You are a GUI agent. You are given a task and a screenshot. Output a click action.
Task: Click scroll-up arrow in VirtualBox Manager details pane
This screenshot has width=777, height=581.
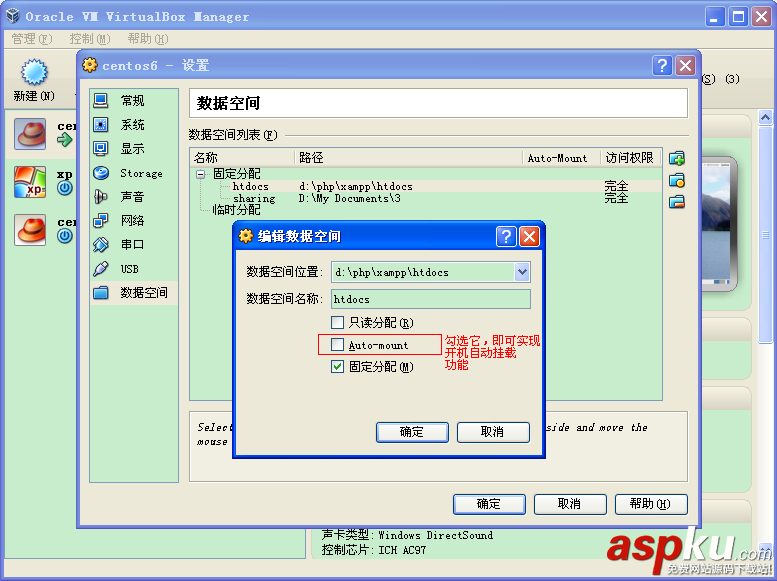(765, 117)
